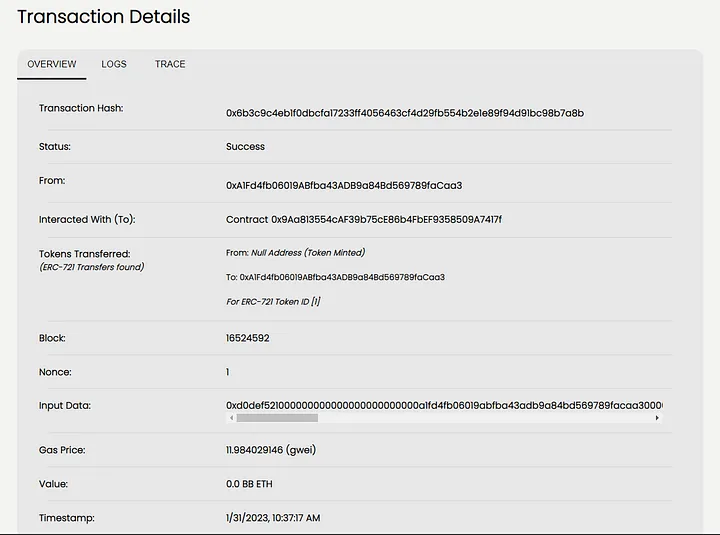Click the Input Data hex string field
This screenshot has width=720, height=535.
[444, 405]
